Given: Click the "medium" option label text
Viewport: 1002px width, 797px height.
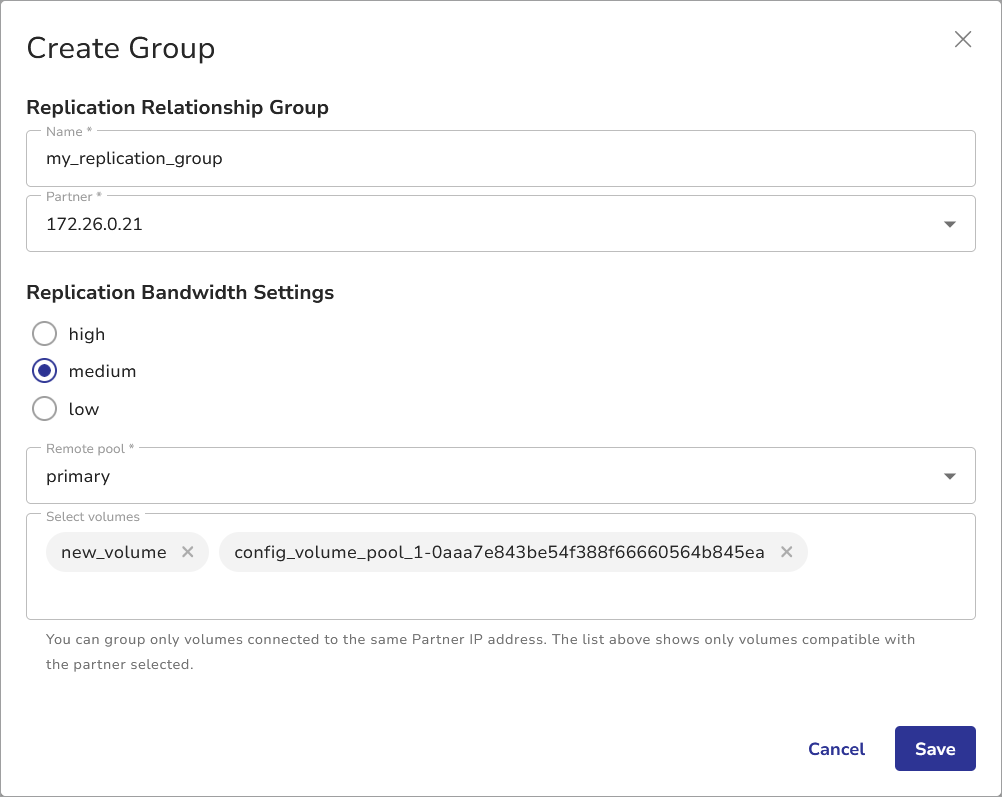Looking at the screenshot, I should [102, 371].
